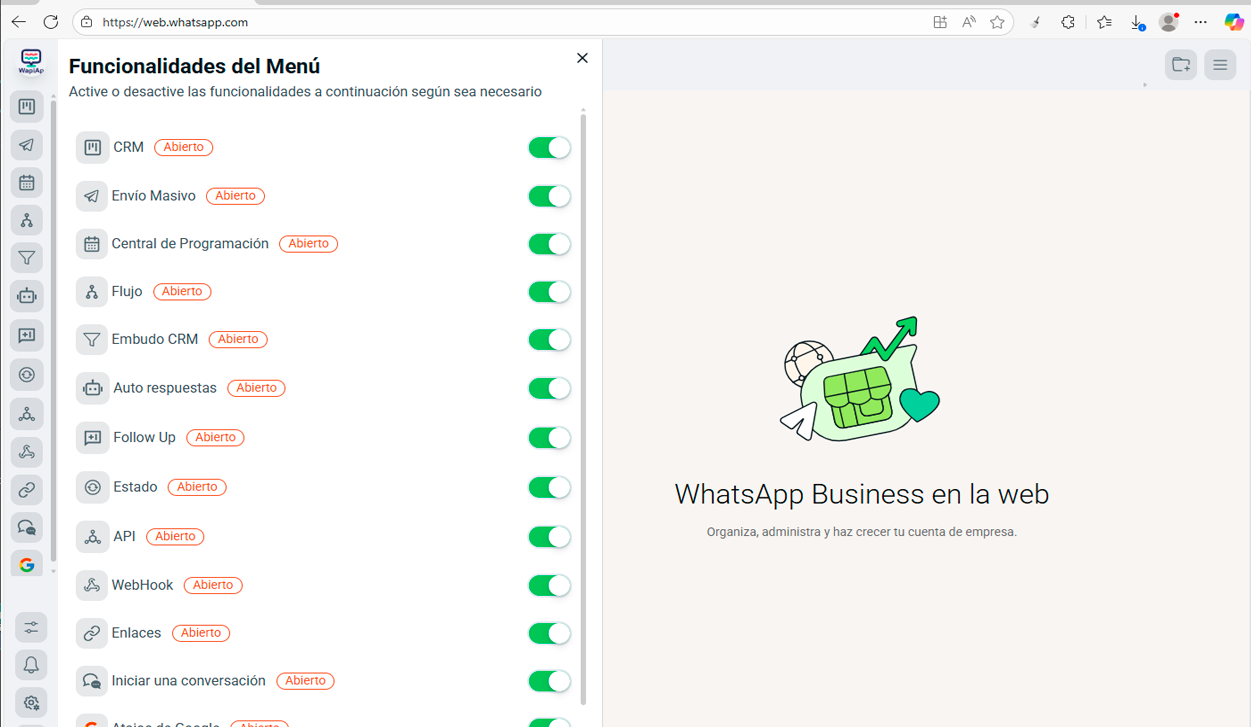Viewport: 1251px width, 727px height.
Task: Toggle the WebHook functionality switch
Action: click(549, 585)
